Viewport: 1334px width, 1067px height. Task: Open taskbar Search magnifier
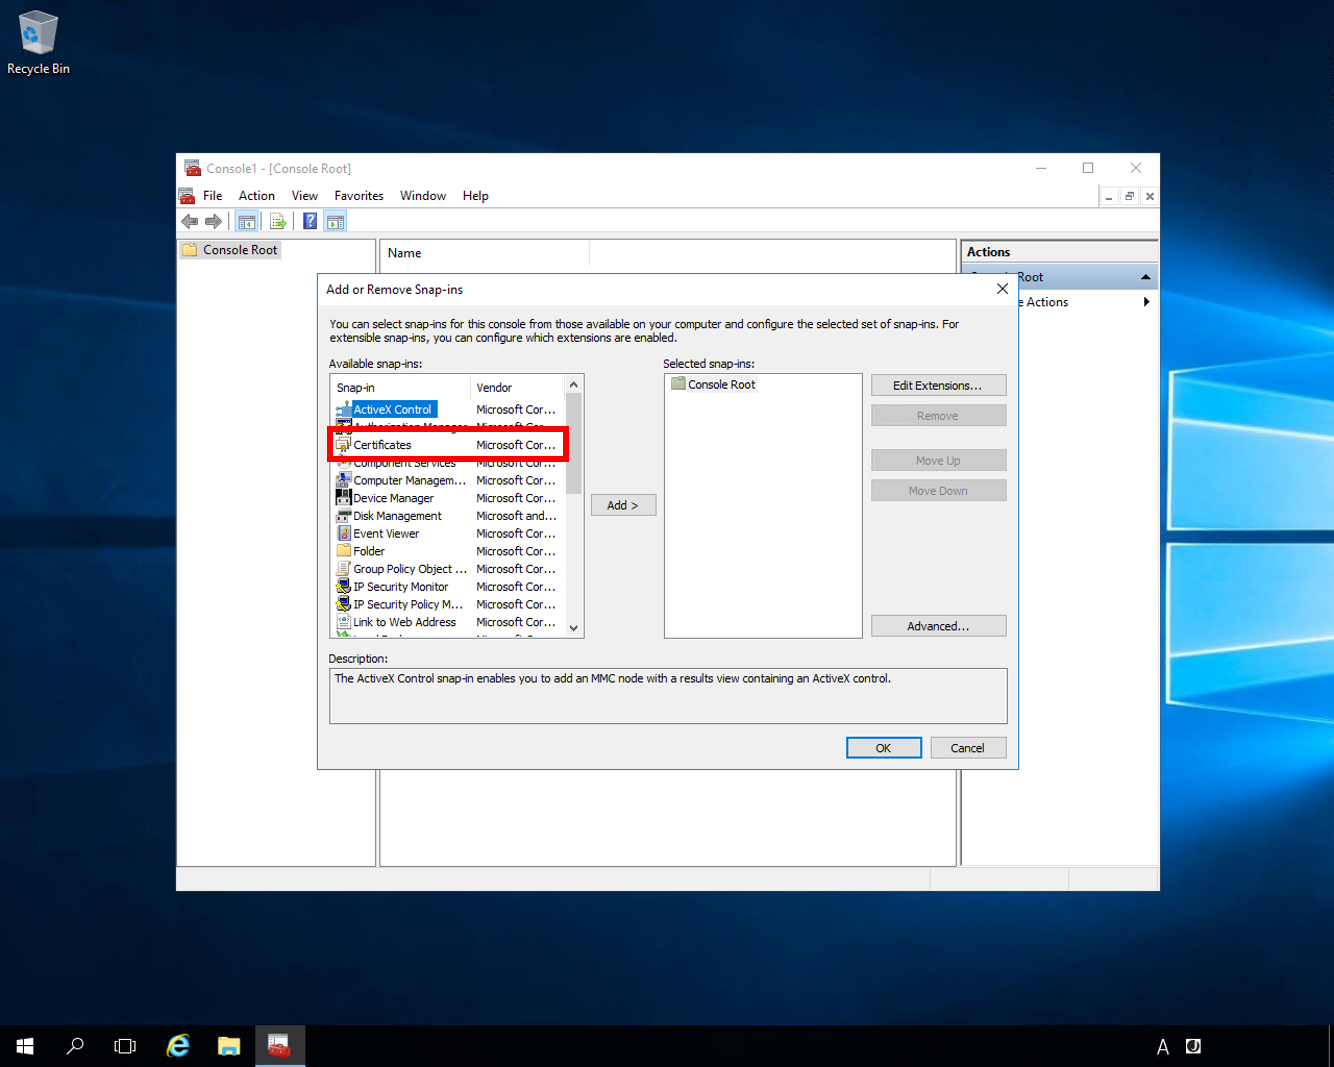75,1046
